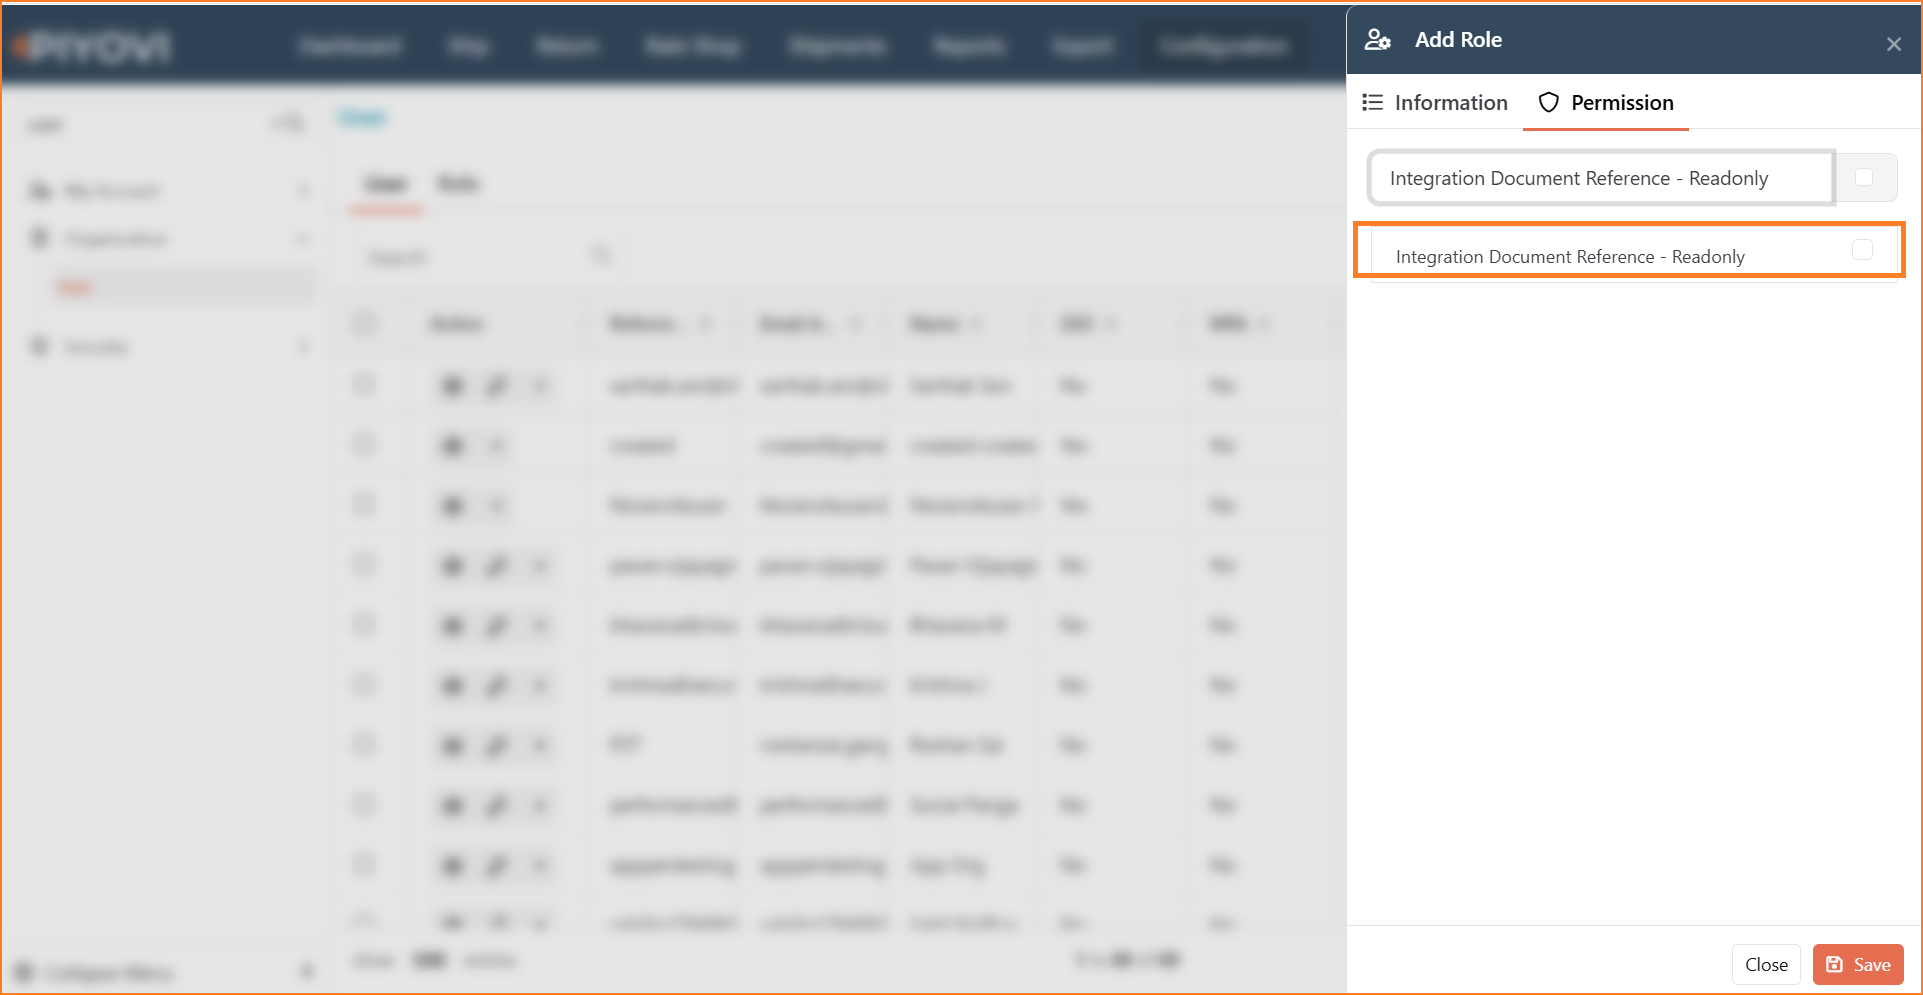The width and height of the screenshot is (1923, 995).
Task: Toggle the select-all checkbox beside the search field
Action: [1864, 177]
